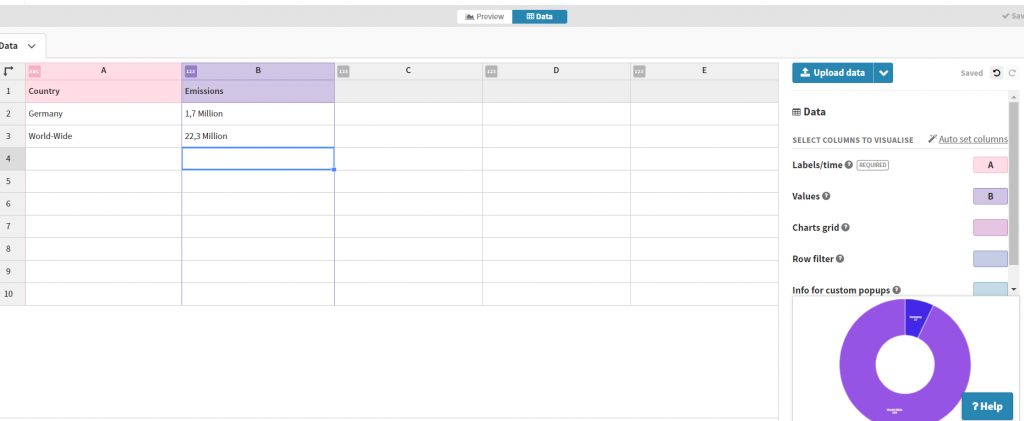Select the Germany cell
Viewport: 1024px width, 421px height.
pos(103,114)
